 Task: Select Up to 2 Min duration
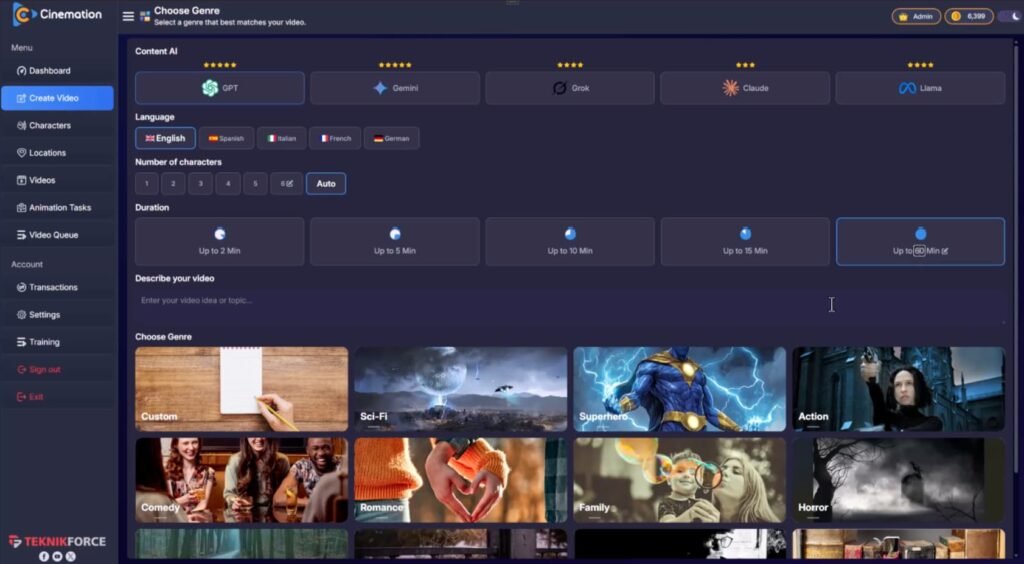[219, 242]
